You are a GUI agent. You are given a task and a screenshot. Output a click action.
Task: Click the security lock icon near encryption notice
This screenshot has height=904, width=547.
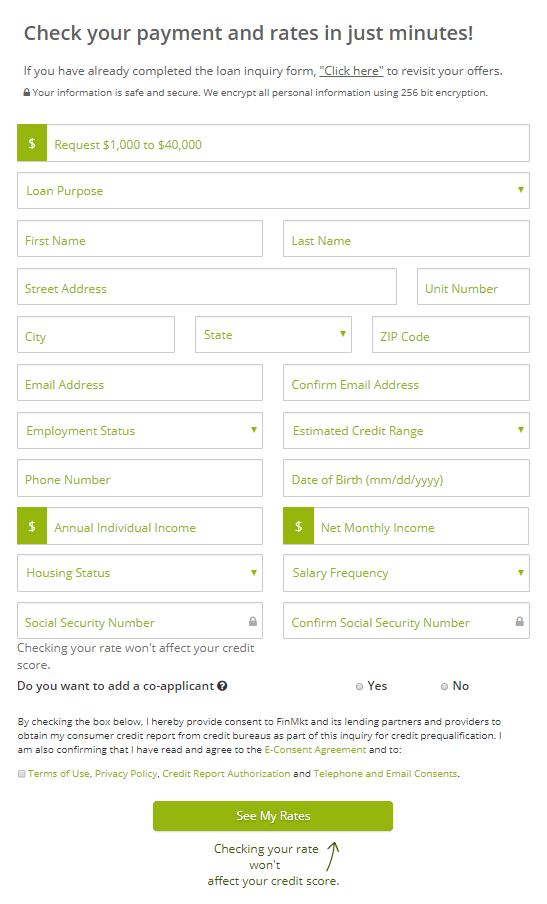[x=27, y=92]
